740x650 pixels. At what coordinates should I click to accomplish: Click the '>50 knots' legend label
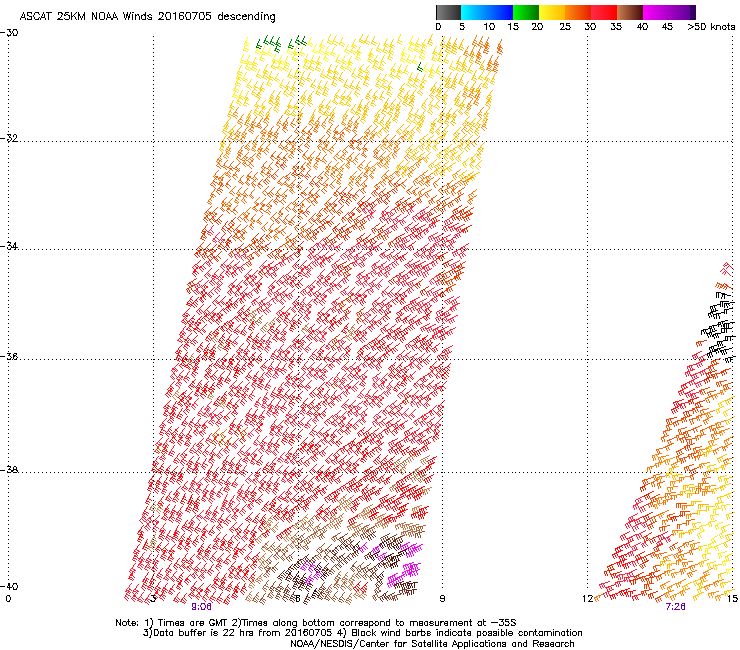tap(711, 27)
